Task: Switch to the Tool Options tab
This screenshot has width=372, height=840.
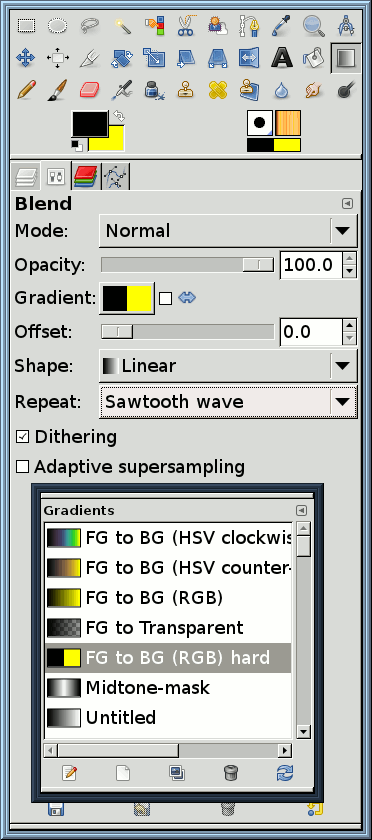Action: point(56,176)
